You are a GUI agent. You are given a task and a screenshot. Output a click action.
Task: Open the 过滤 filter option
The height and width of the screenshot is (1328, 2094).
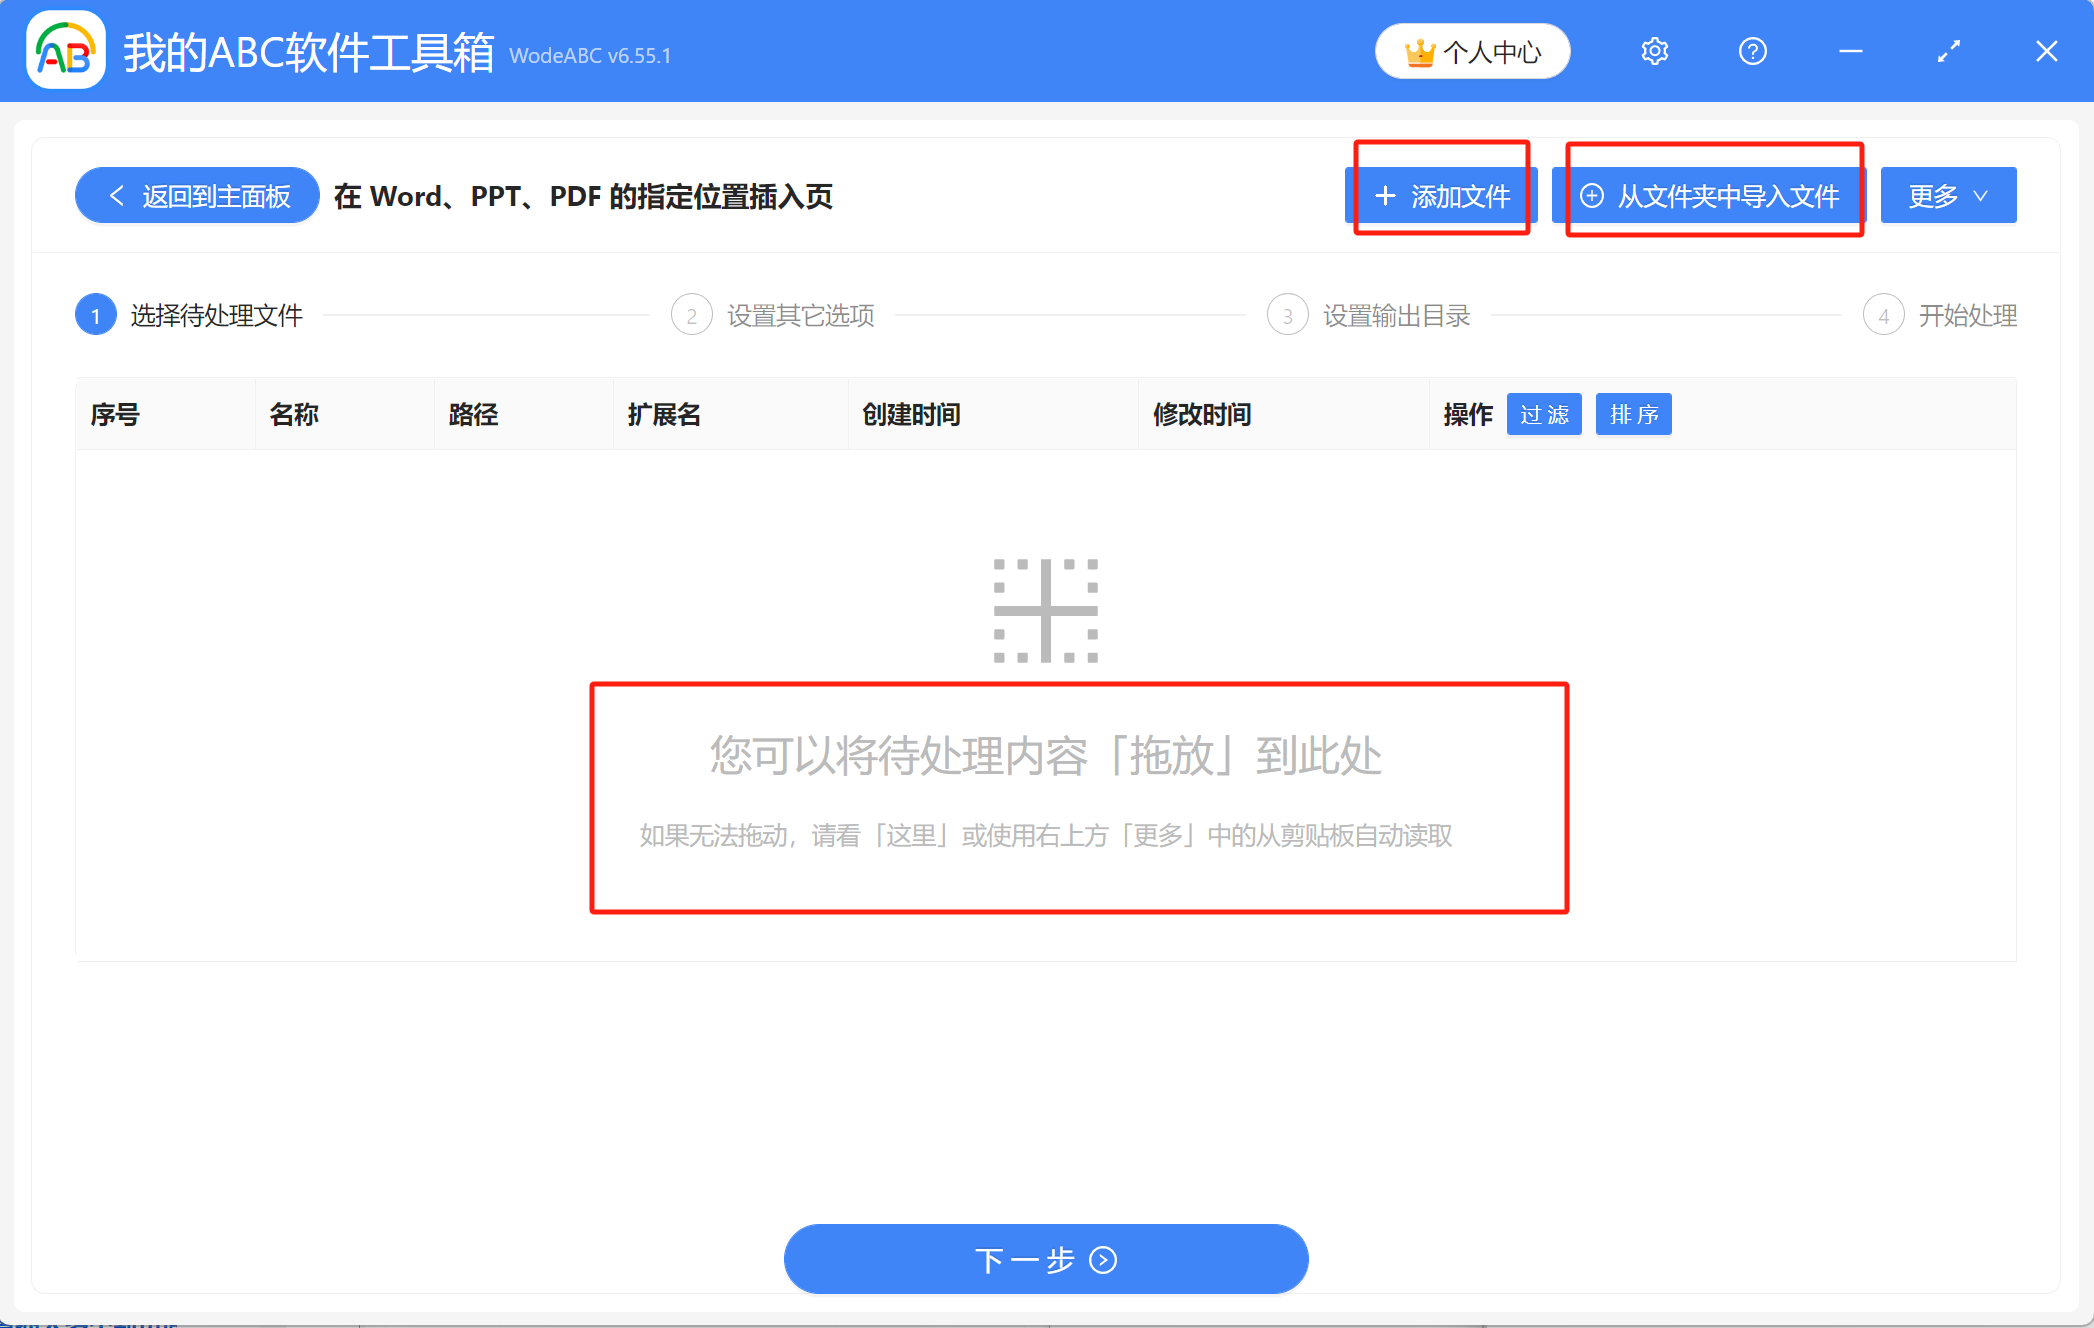coord(1544,414)
